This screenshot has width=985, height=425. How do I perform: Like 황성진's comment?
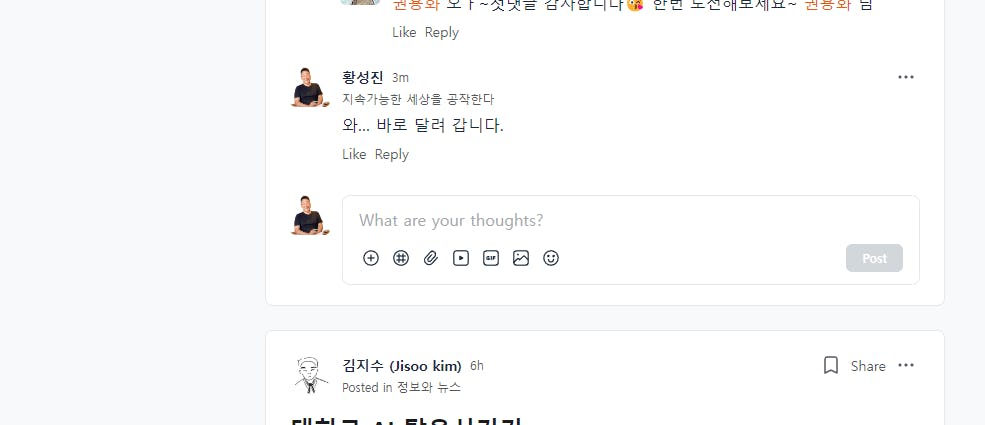(x=354, y=154)
